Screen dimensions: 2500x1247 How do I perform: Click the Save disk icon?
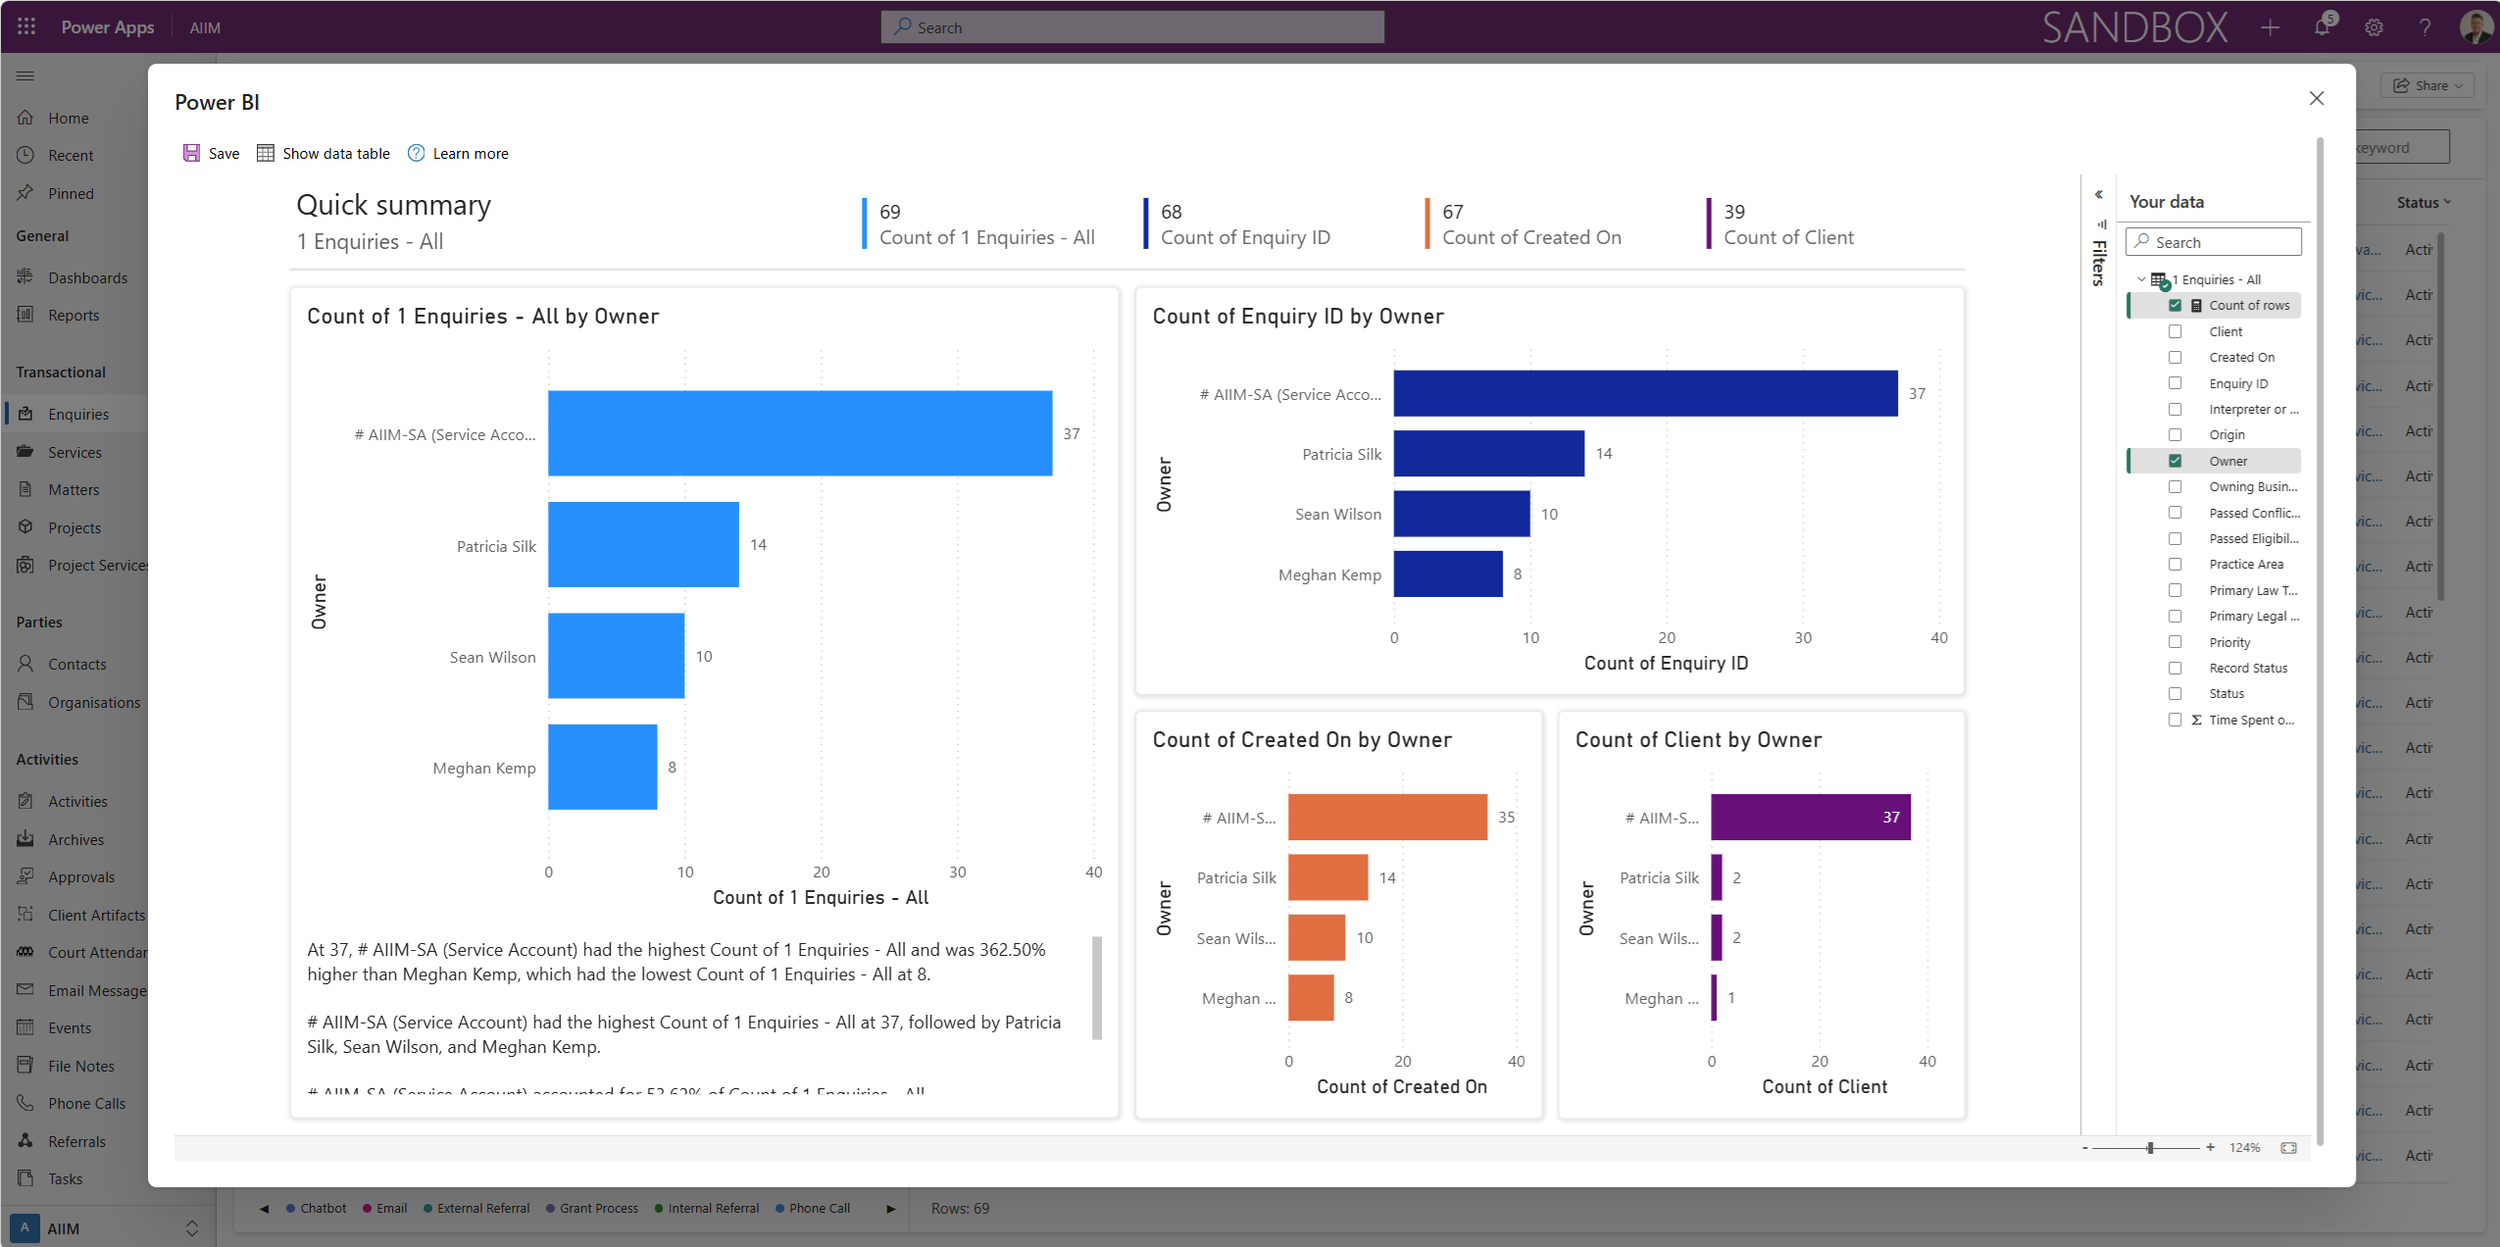tap(191, 153)
